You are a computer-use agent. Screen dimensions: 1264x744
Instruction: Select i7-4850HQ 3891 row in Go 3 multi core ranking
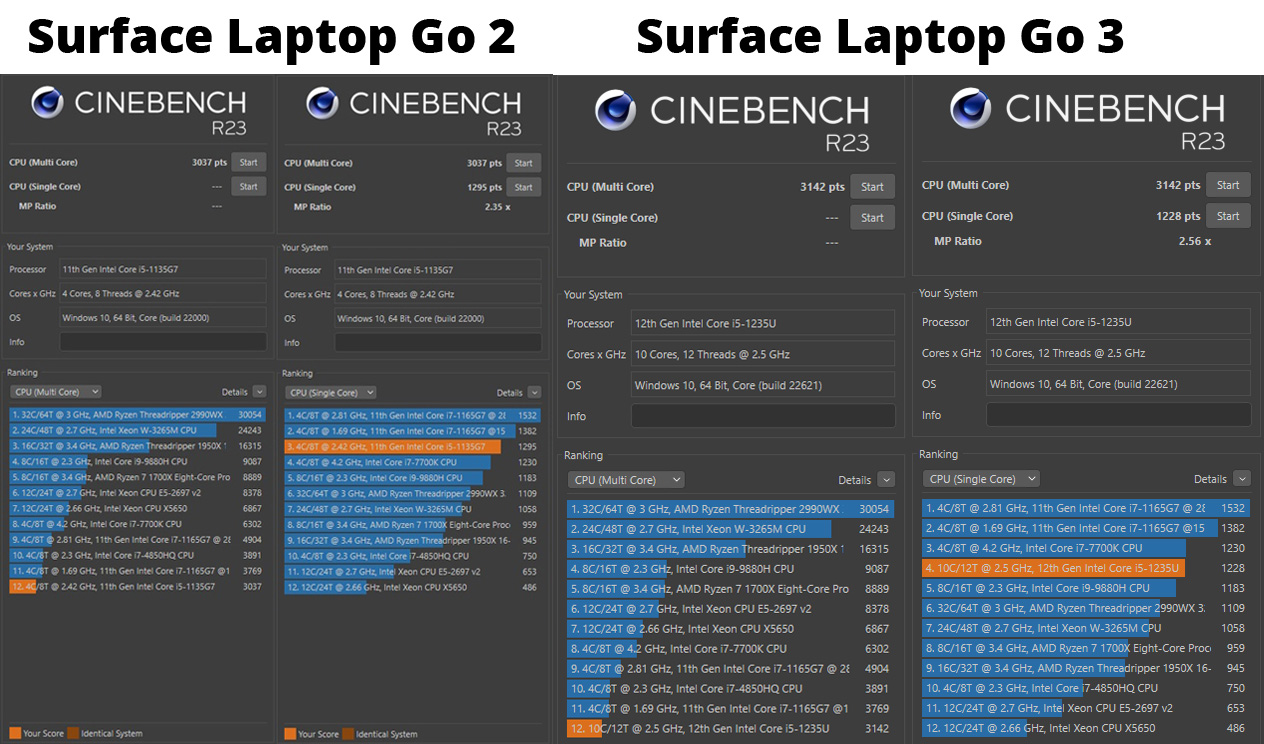[731, 688]
